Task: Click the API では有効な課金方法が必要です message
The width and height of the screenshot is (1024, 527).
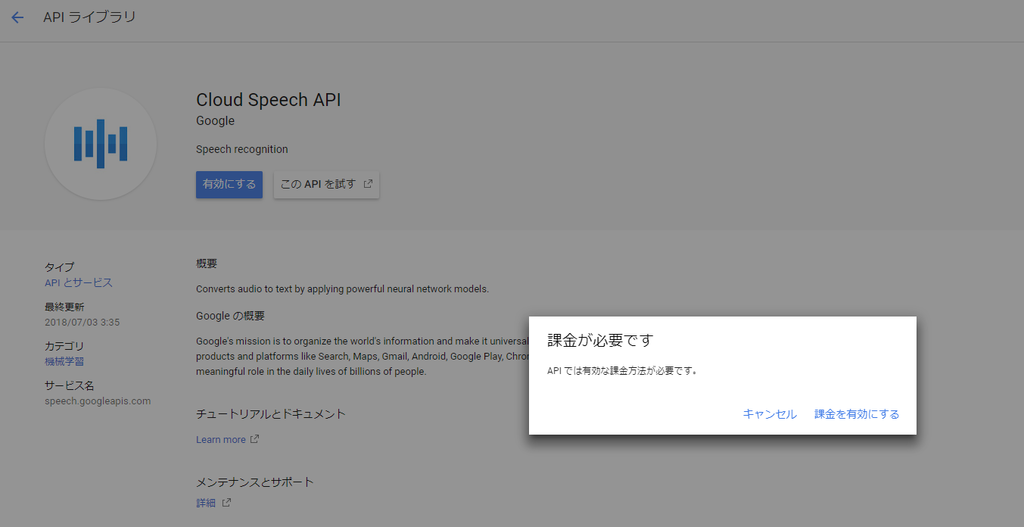Action: tap(622, 372)
